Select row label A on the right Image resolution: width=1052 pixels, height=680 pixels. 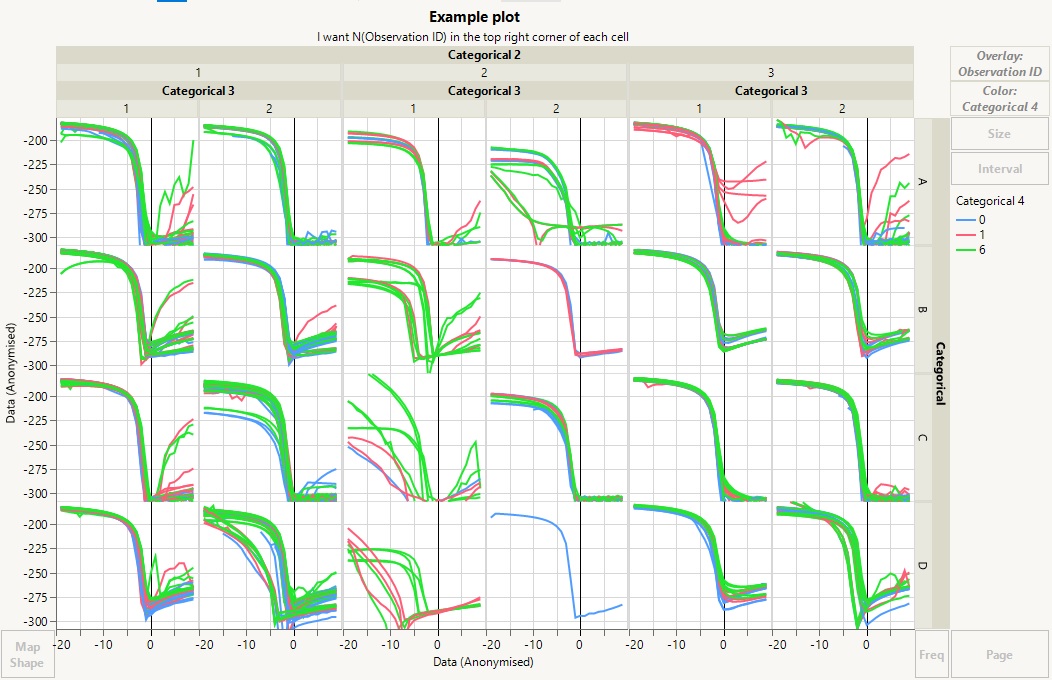[921, 182]
